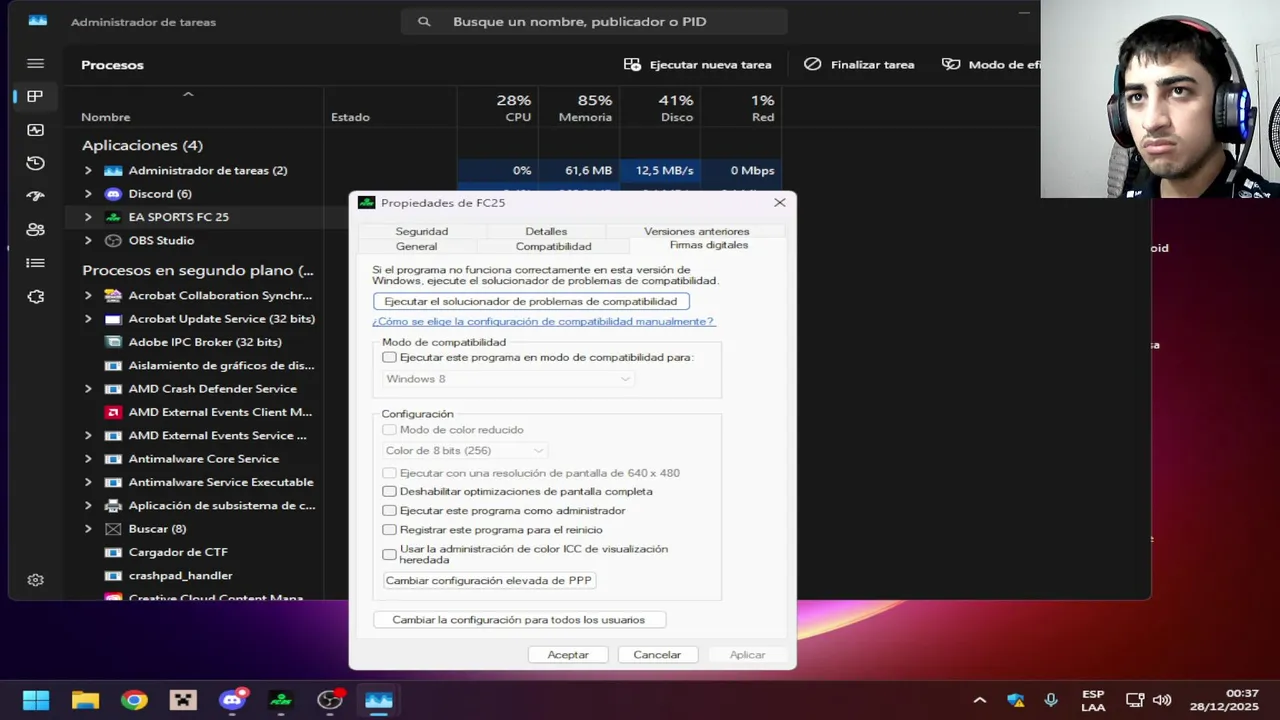Viewport: 1280px width, 720px height.
Task: Click OBS Studio process icon
Action: [x=113, y=241]
